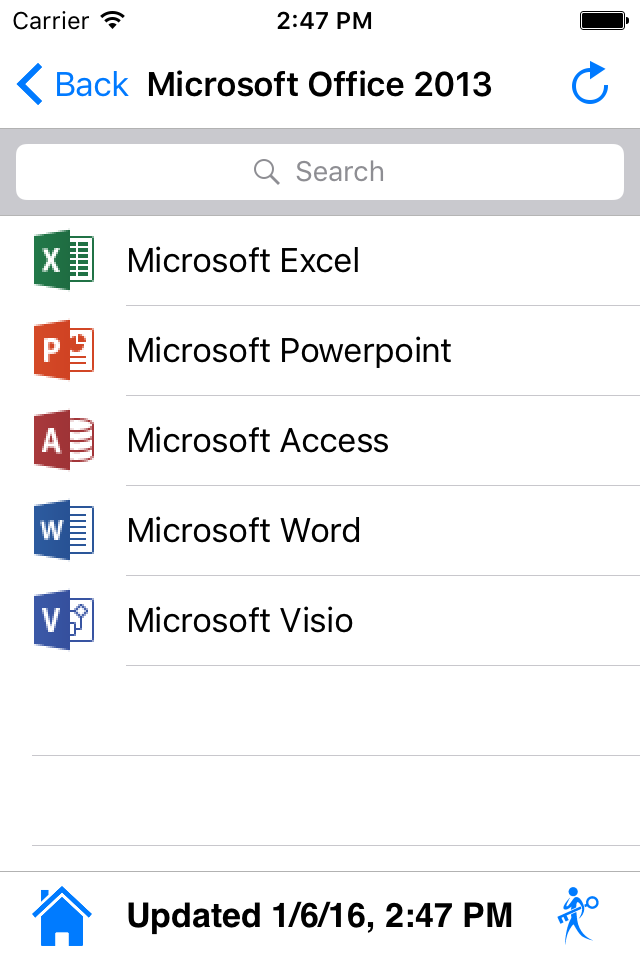Tap the Microsoft Visio icon
This screenshot has height=960, width=640.
64,620
